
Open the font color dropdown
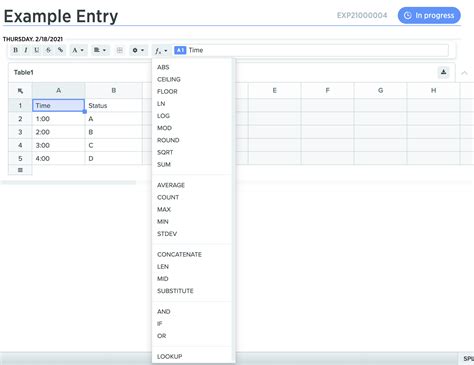(78, 50)
